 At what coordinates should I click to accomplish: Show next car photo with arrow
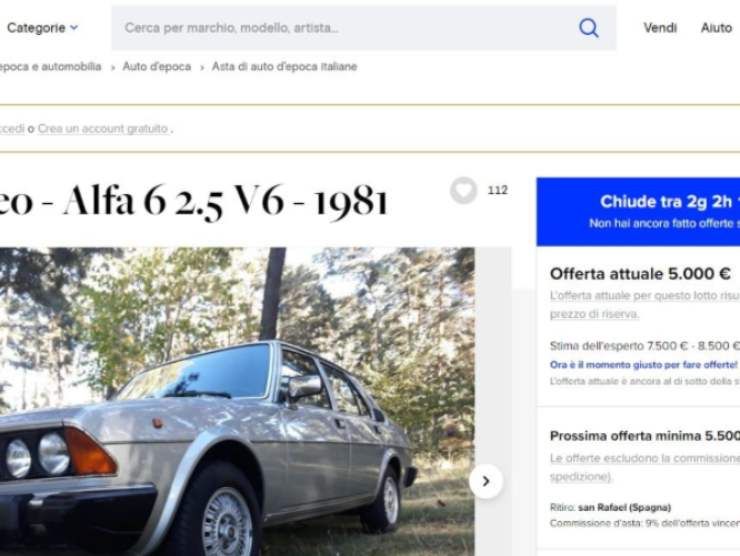(x=486, y=481)
